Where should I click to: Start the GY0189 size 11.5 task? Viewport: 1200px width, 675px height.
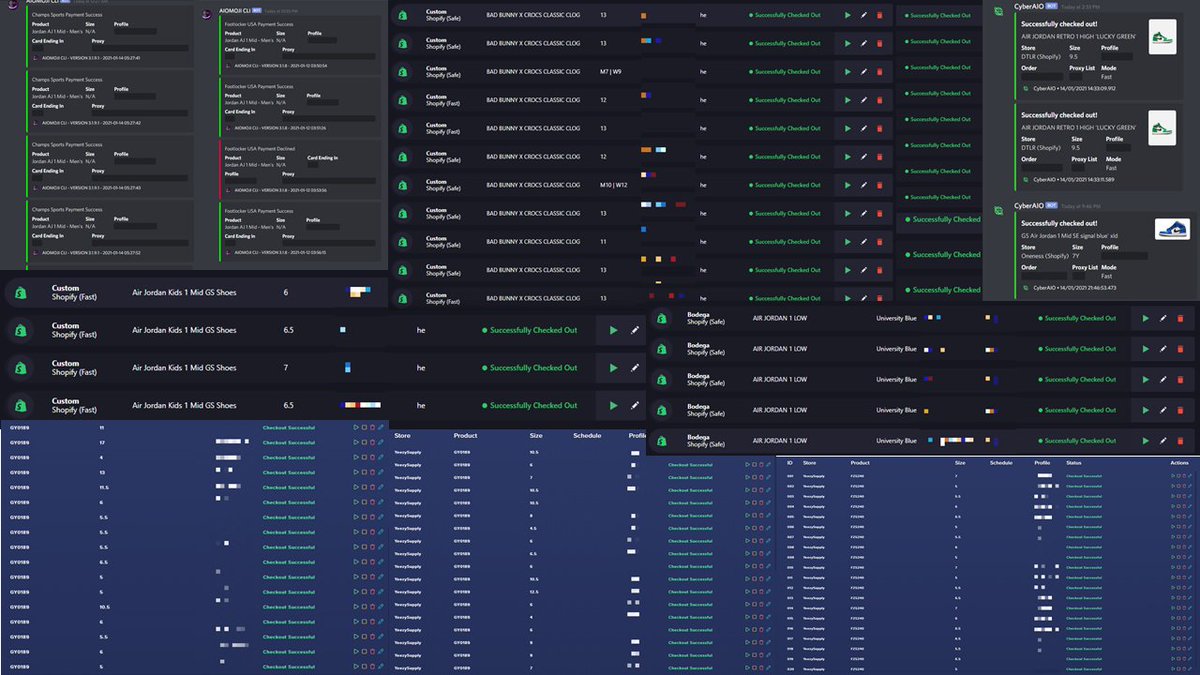[x=356, y=487]
